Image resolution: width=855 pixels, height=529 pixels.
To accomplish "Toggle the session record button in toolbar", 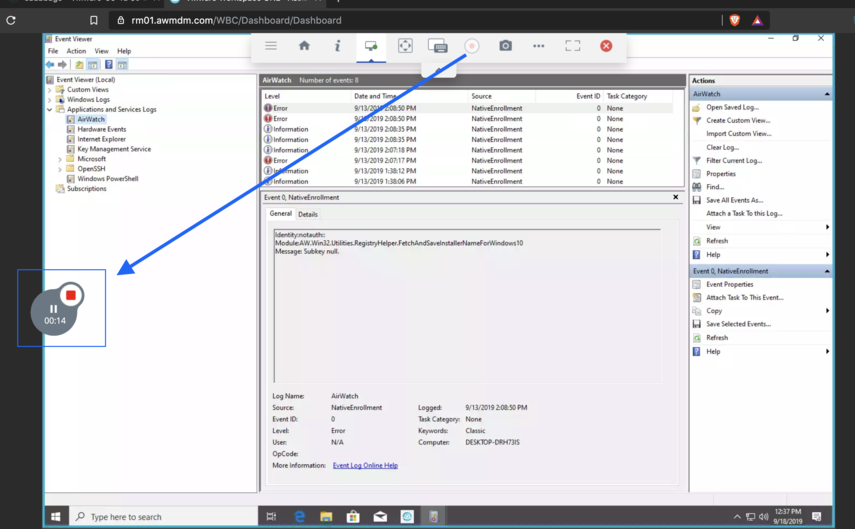I will coord(472,46).
